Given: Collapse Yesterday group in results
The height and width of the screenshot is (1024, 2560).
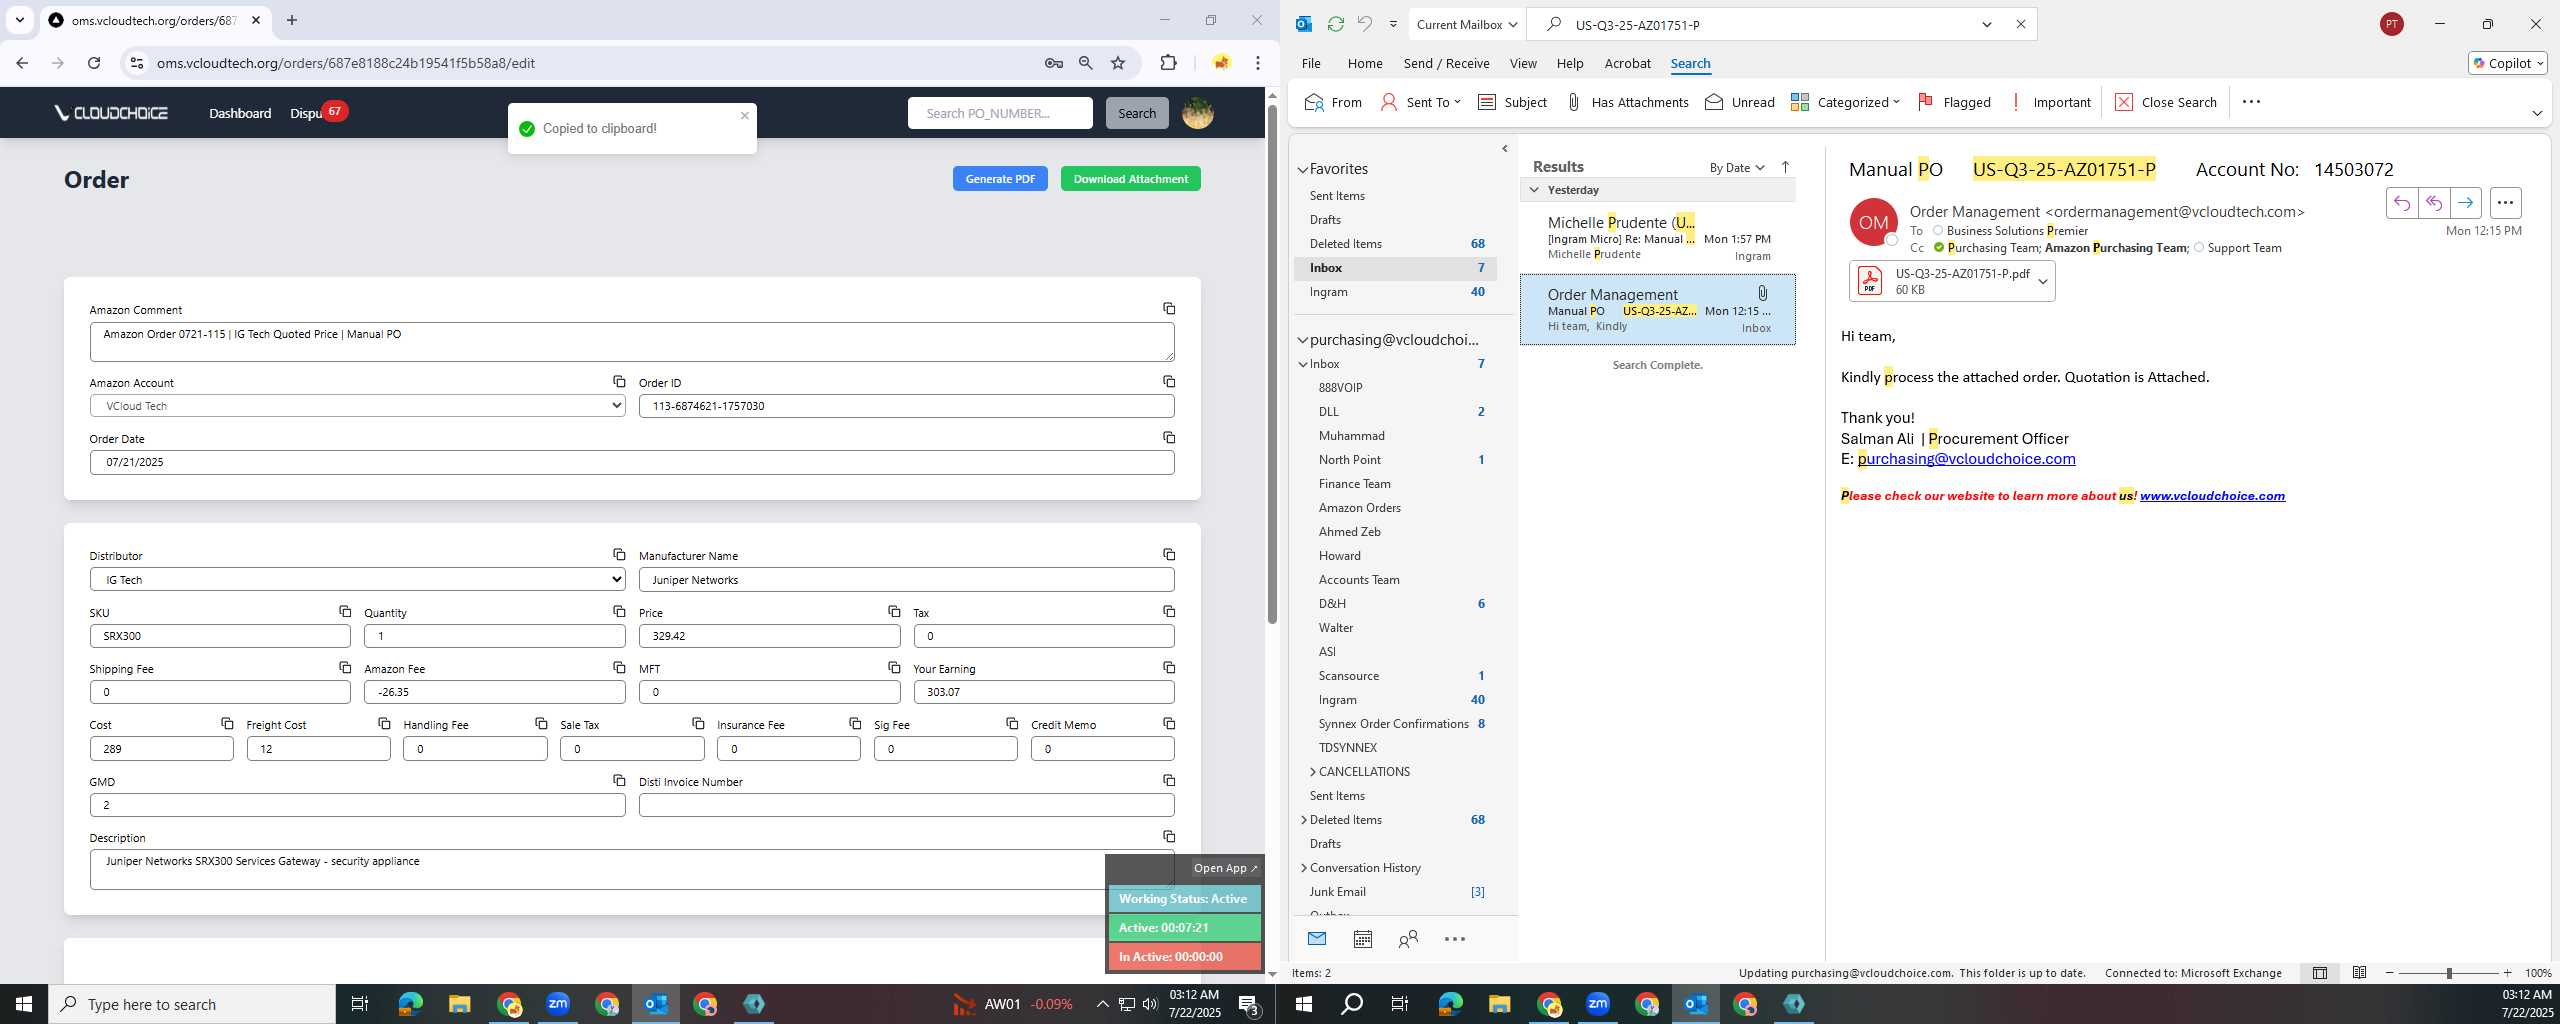Looking at the screenshot, I should pos(1534,190).
